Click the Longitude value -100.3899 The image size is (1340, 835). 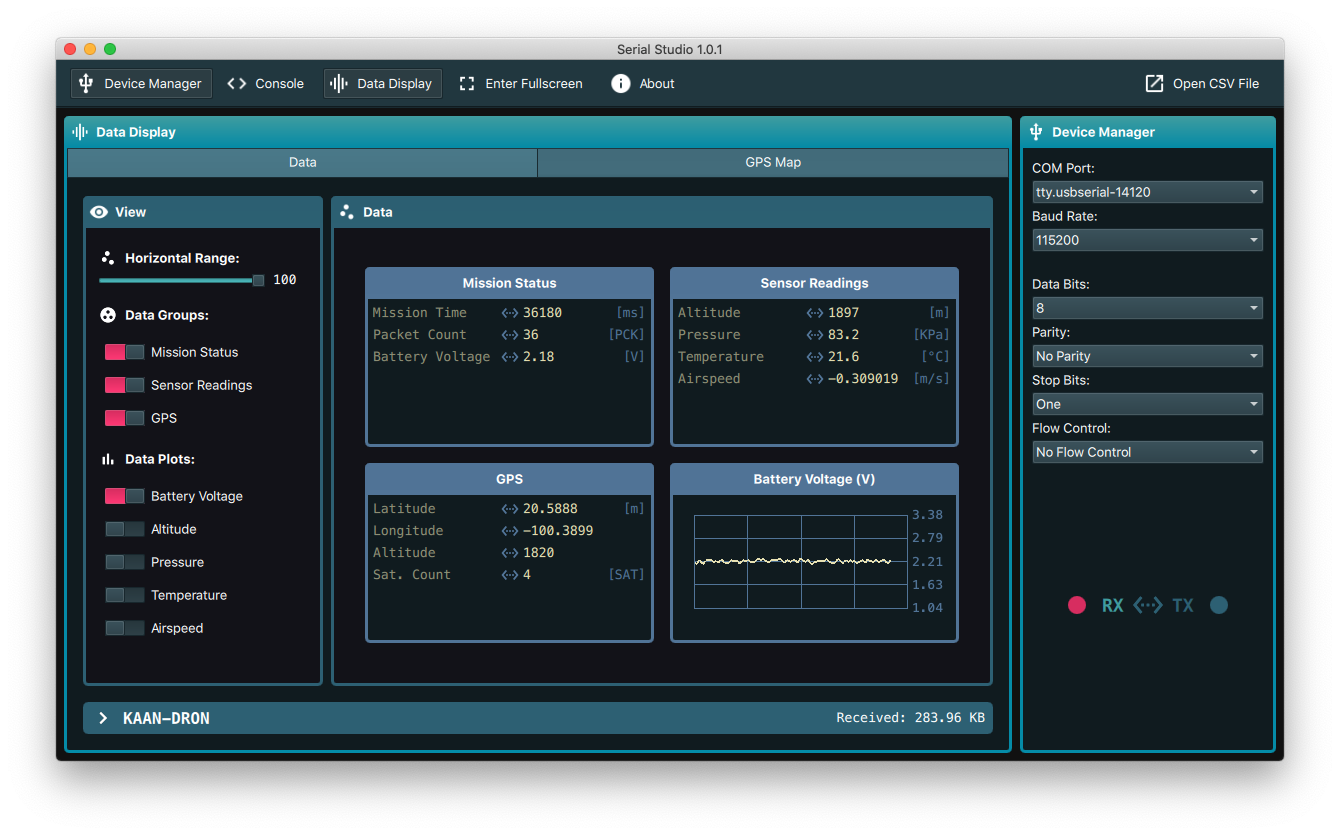[x=558, y=531]
